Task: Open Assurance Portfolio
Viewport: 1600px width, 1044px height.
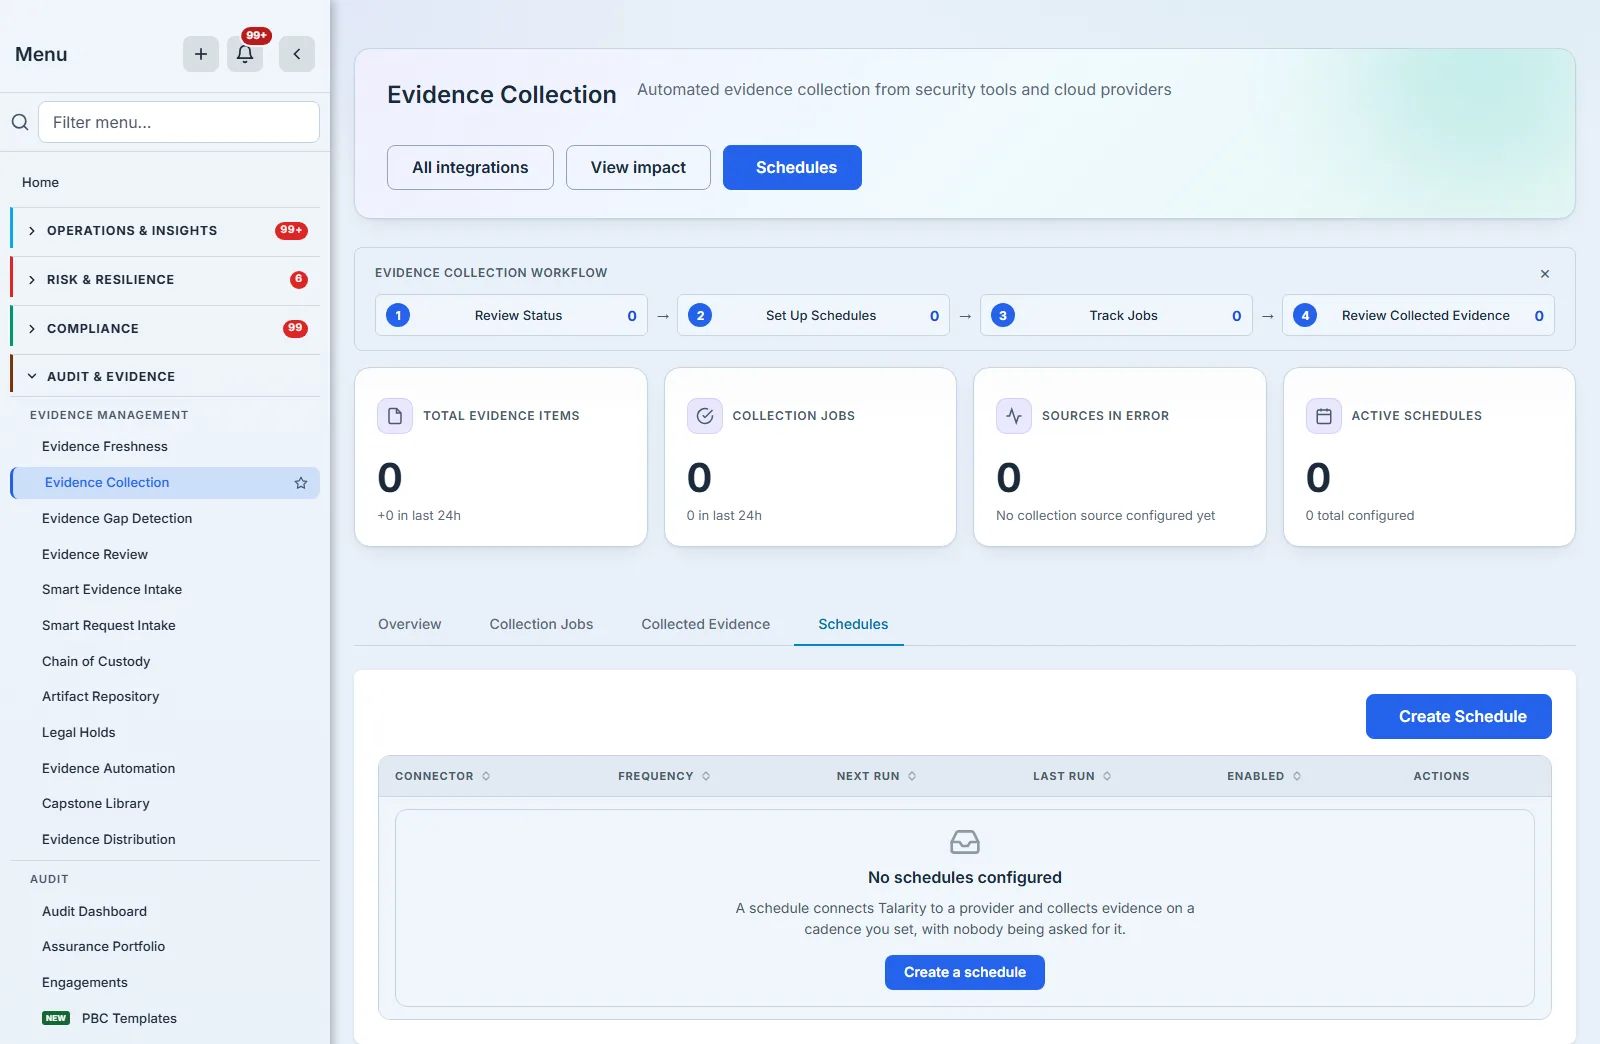Action: pos(165,947)
